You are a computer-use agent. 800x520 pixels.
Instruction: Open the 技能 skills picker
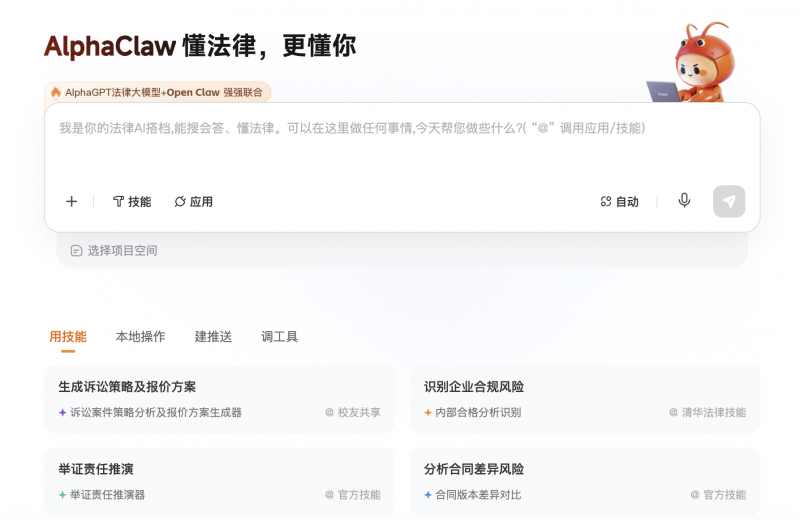[x=132, y=202]
